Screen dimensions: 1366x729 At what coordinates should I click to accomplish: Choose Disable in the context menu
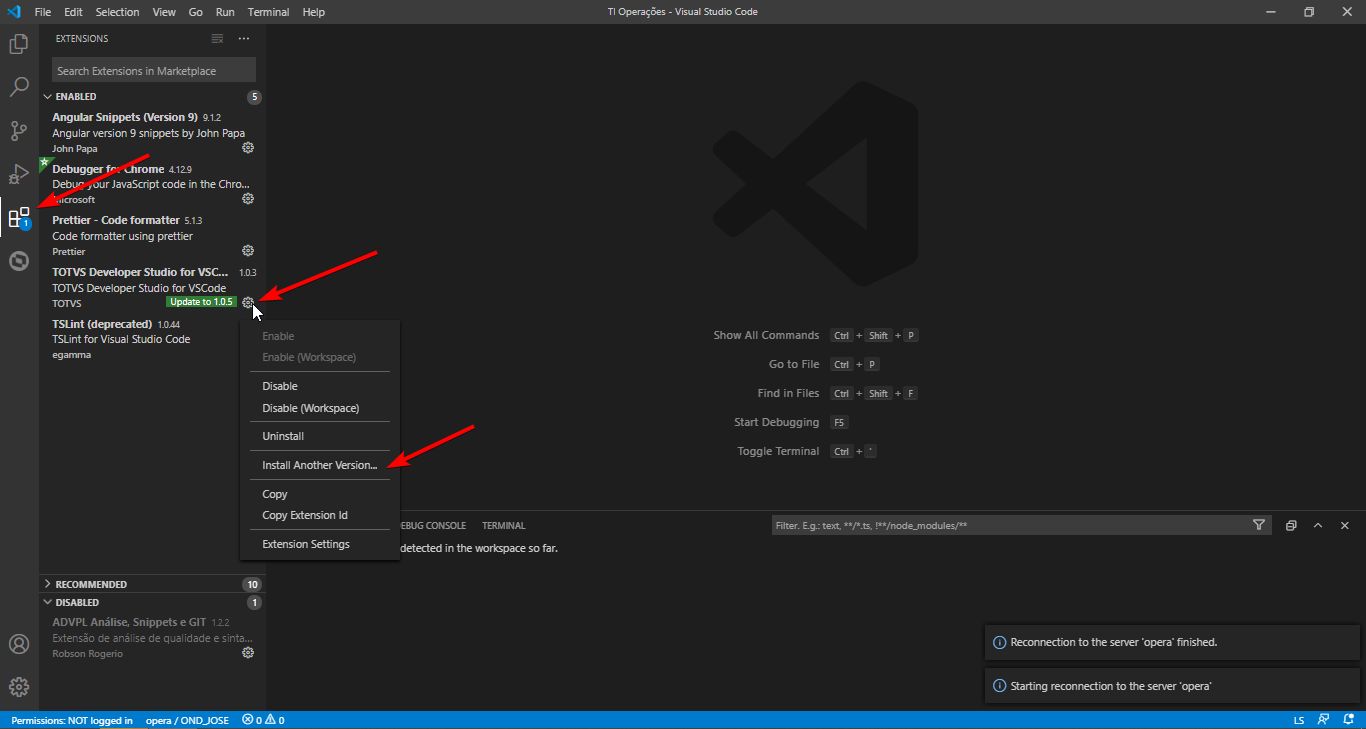tap(319, 386)
